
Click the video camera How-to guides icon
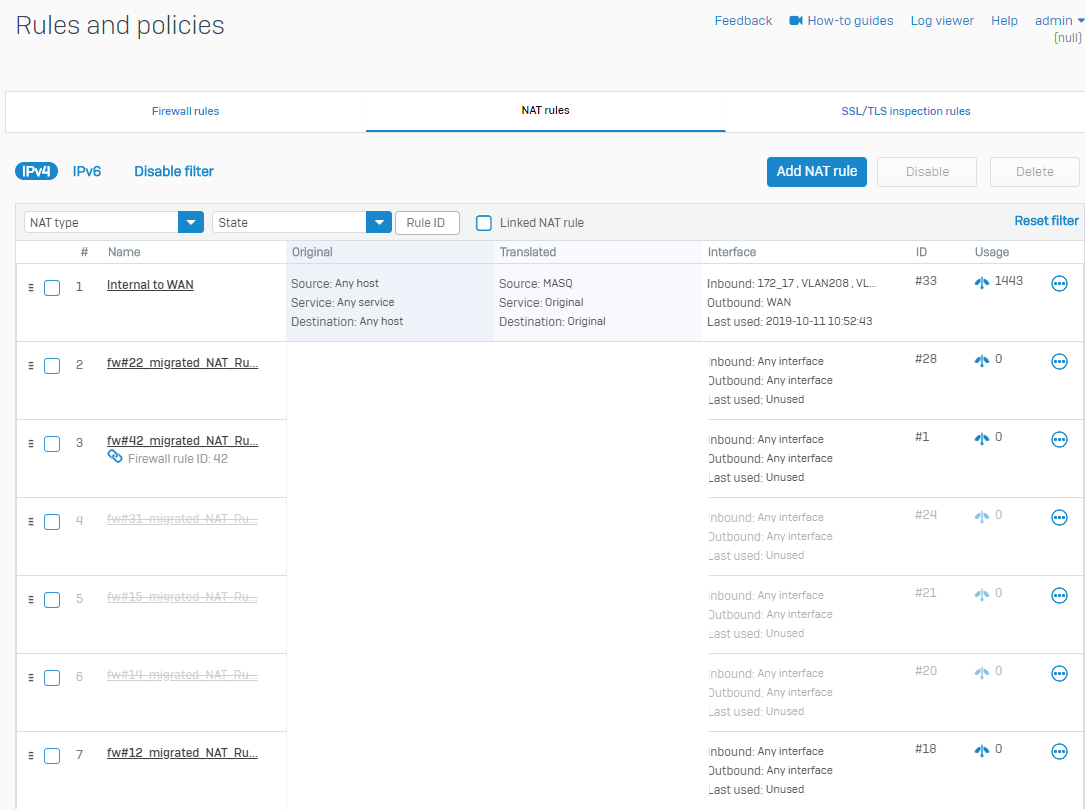click(x=796, y=21)
